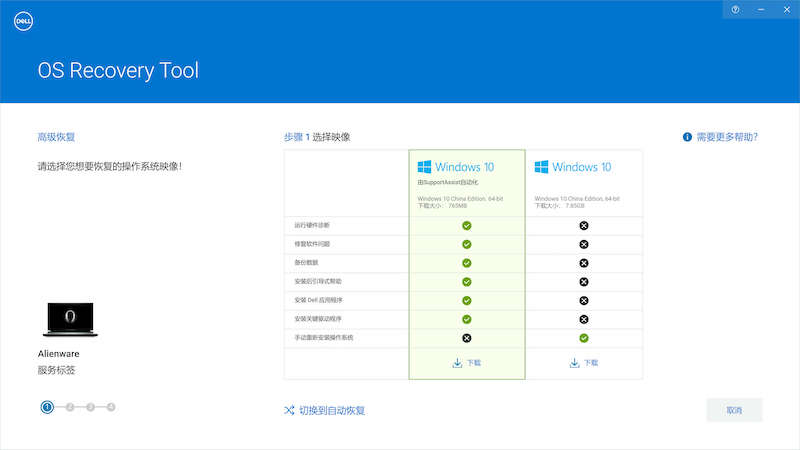
Task: Minimize the OS Recovery Tool window
Action: tap(761, 9)
